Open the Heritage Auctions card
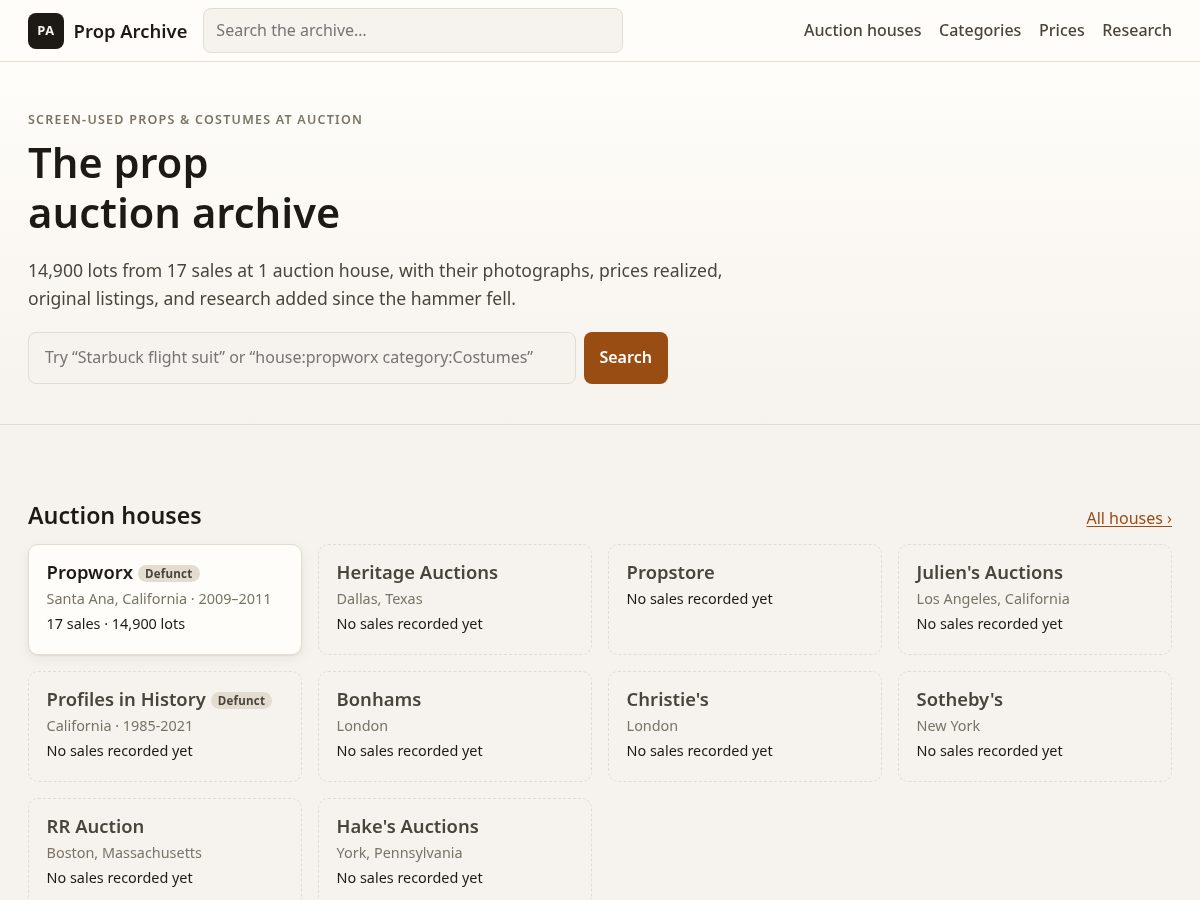Screen dimensions: 1200x900 click(x=455, y=600)
